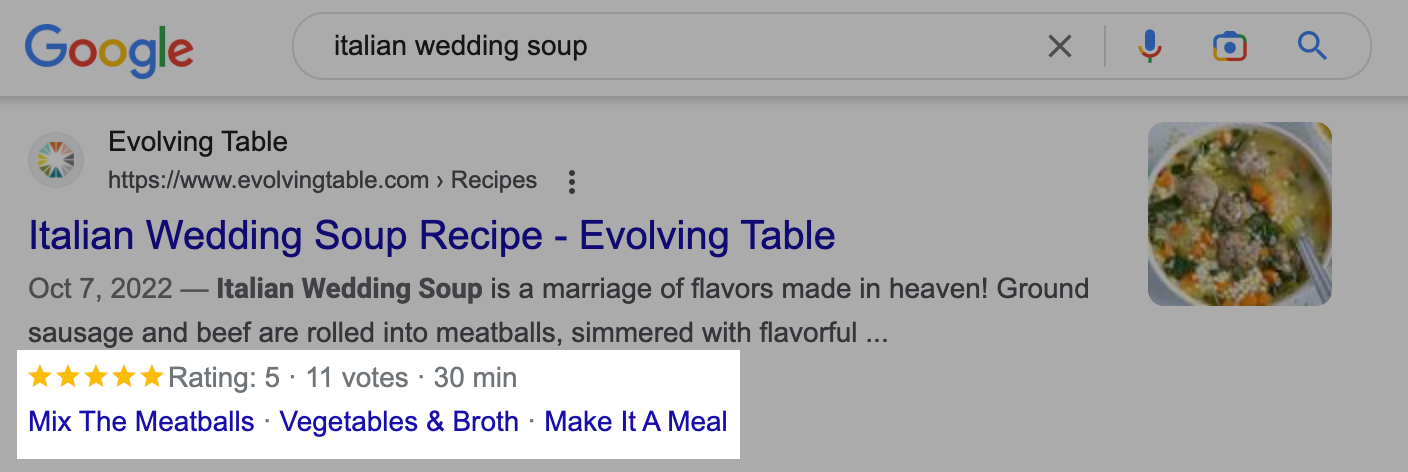
Task: Open Google Lens image search camera icon
Action: pyautogui.click(x=1229, y=46)
